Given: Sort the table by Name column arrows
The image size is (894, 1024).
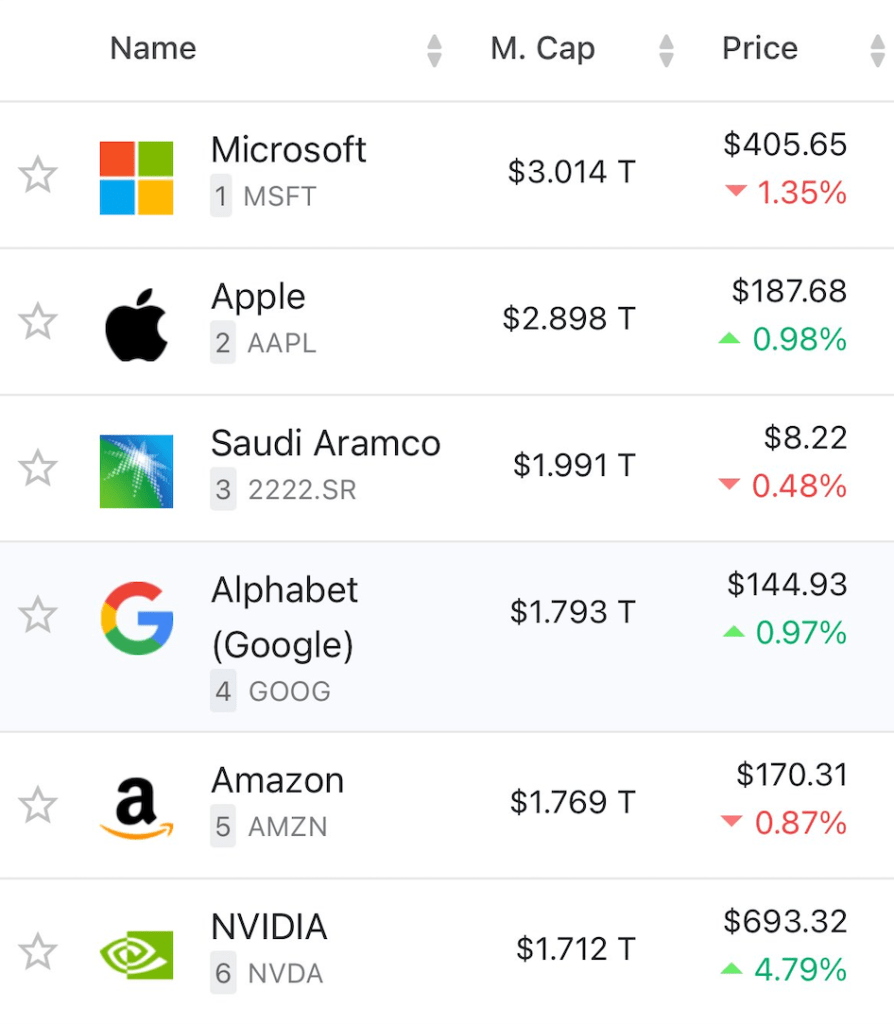Looking at the screenshot, I should click(x=433, y=50).
